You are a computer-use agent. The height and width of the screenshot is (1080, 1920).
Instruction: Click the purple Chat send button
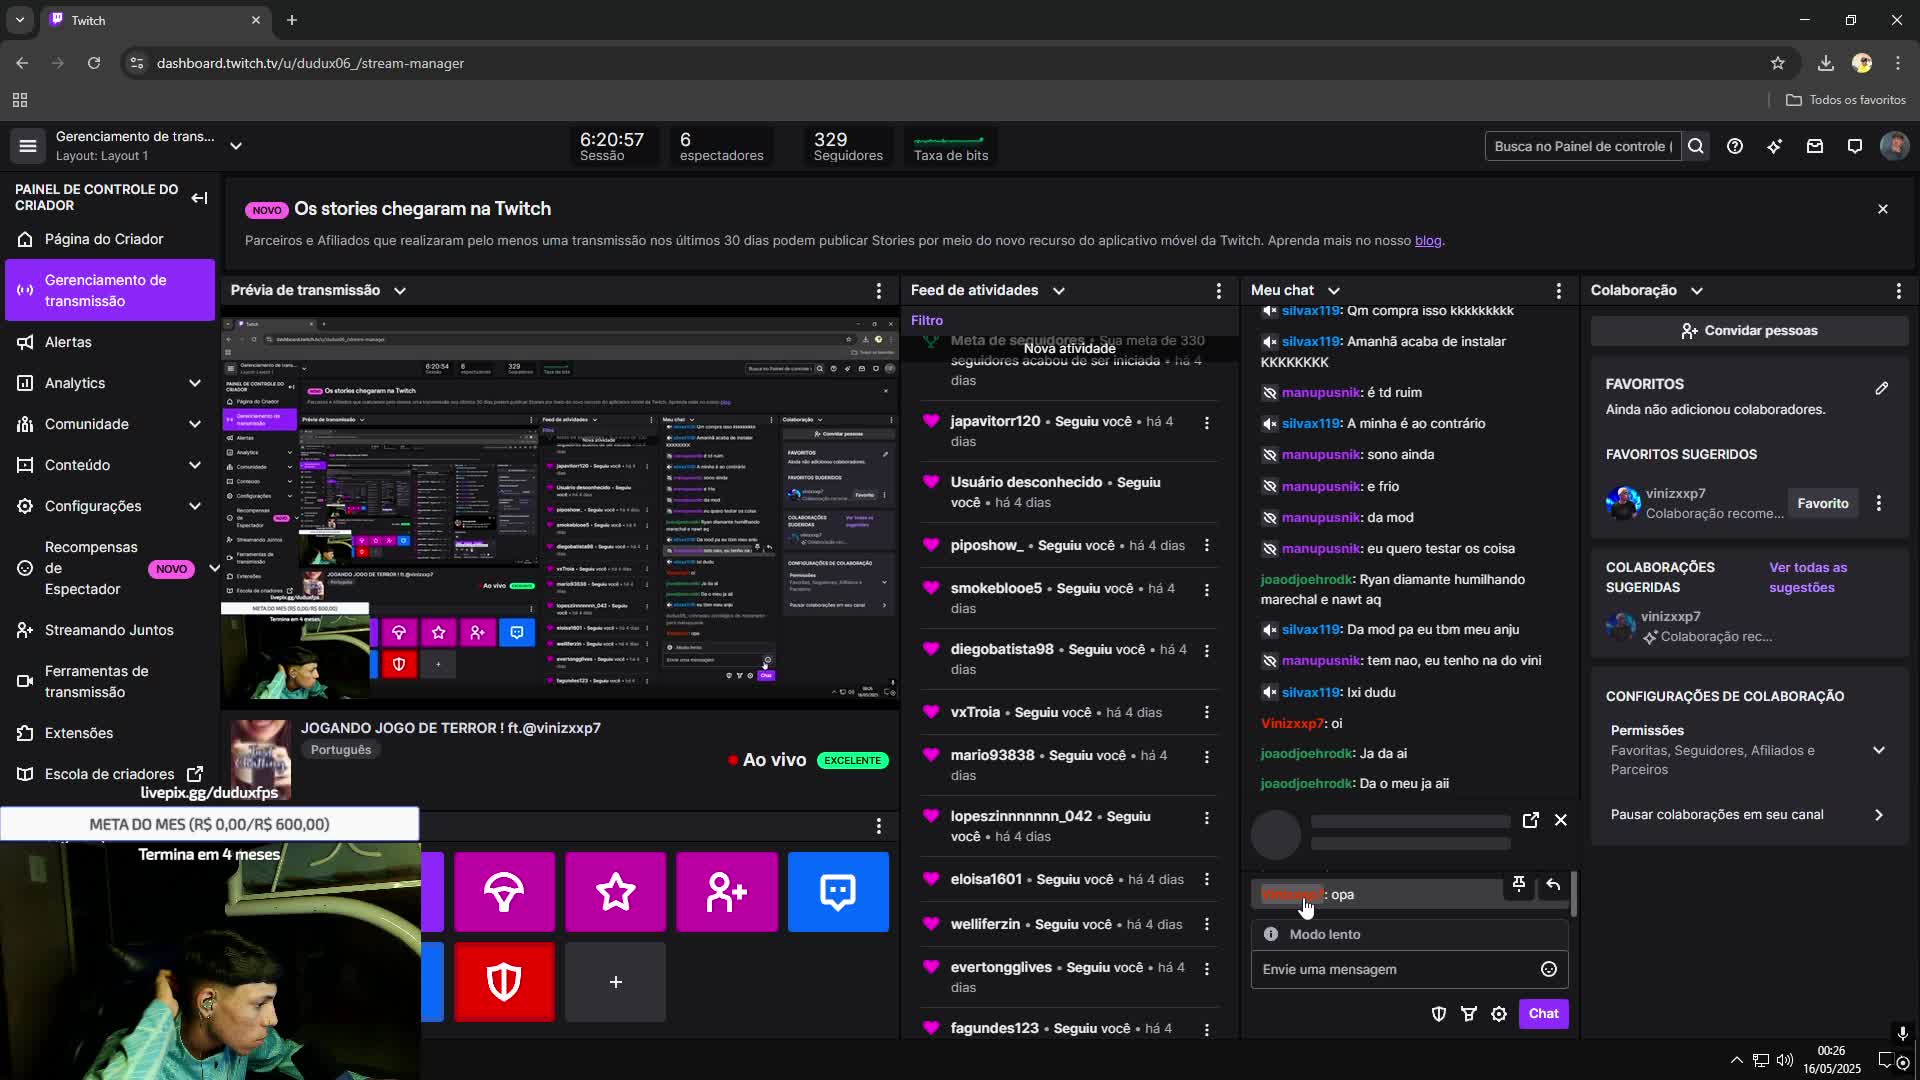[1543, 1014]
